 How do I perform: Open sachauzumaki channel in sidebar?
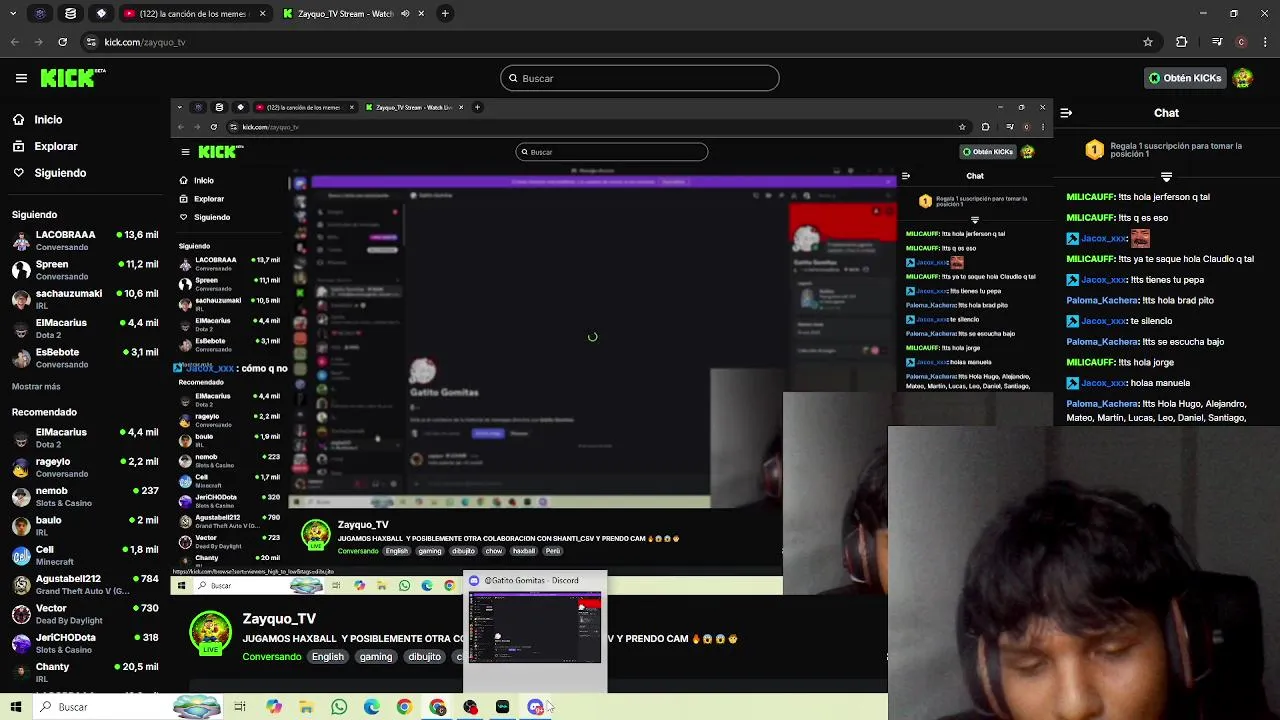pos(84,299)
